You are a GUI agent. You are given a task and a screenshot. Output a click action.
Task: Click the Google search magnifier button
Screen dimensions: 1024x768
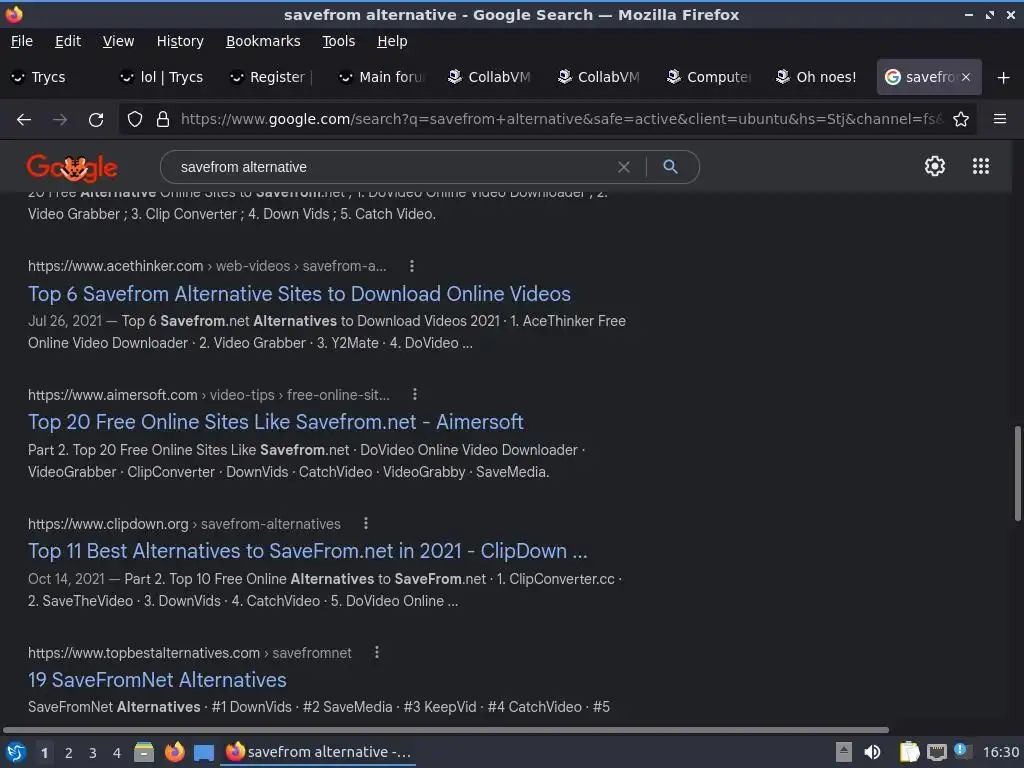point(670,167)
